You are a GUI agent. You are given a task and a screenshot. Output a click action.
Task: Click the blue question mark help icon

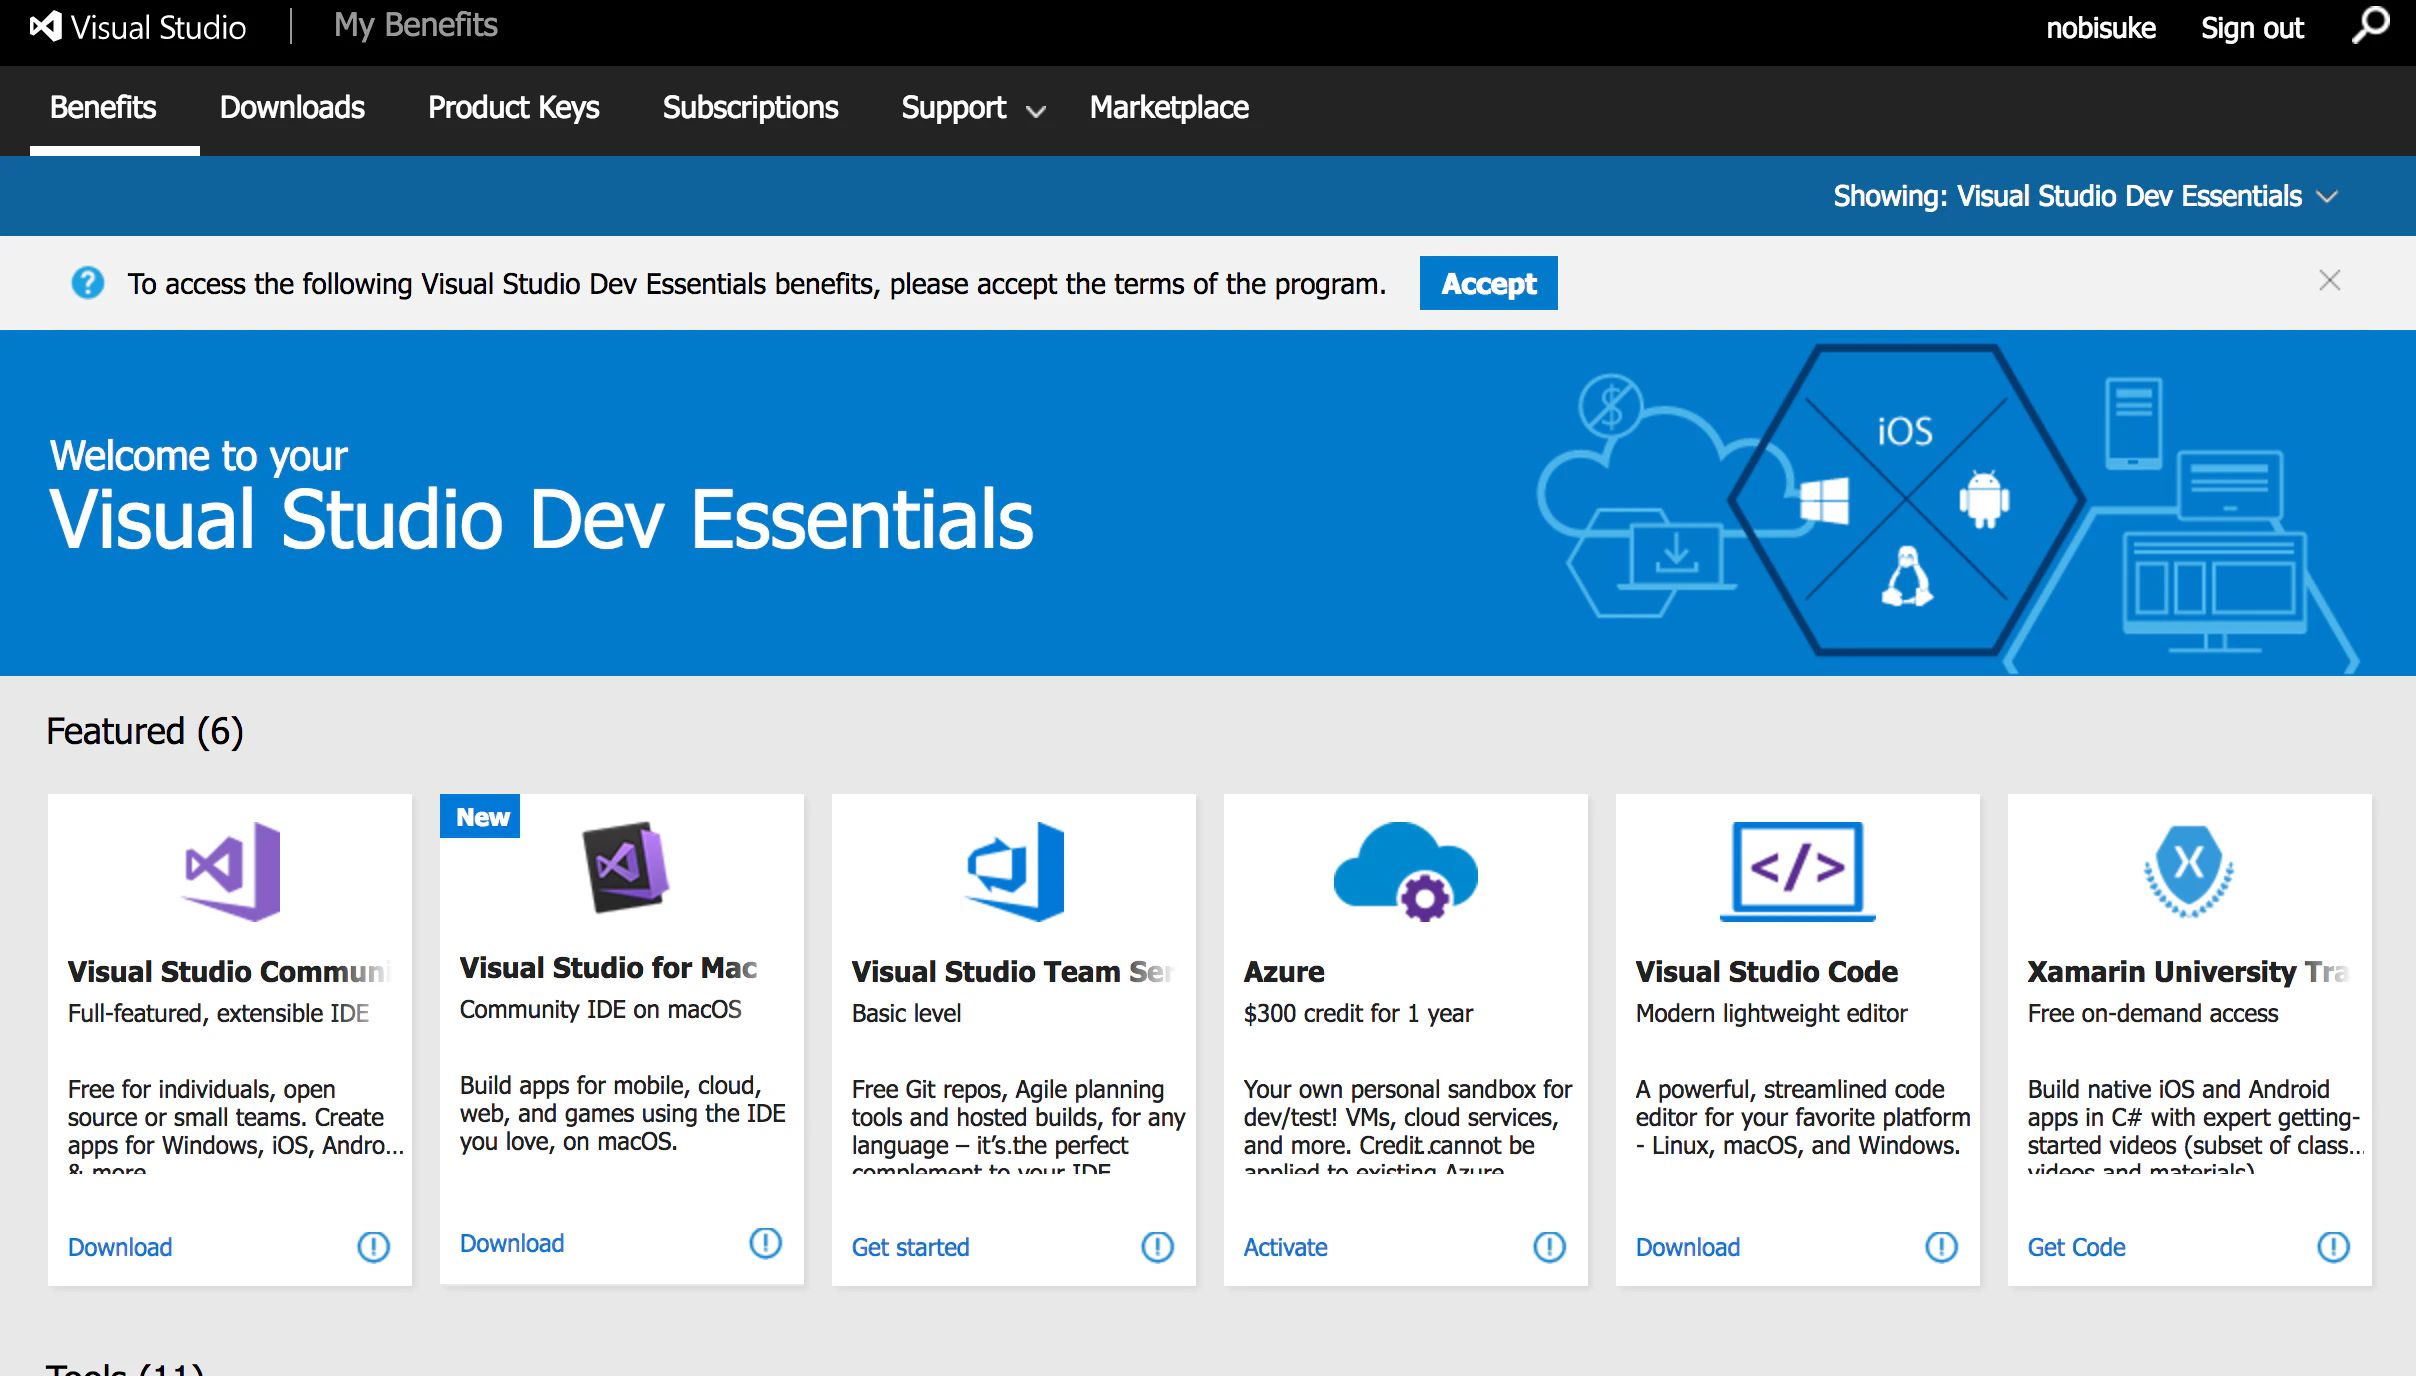point(88,283)
